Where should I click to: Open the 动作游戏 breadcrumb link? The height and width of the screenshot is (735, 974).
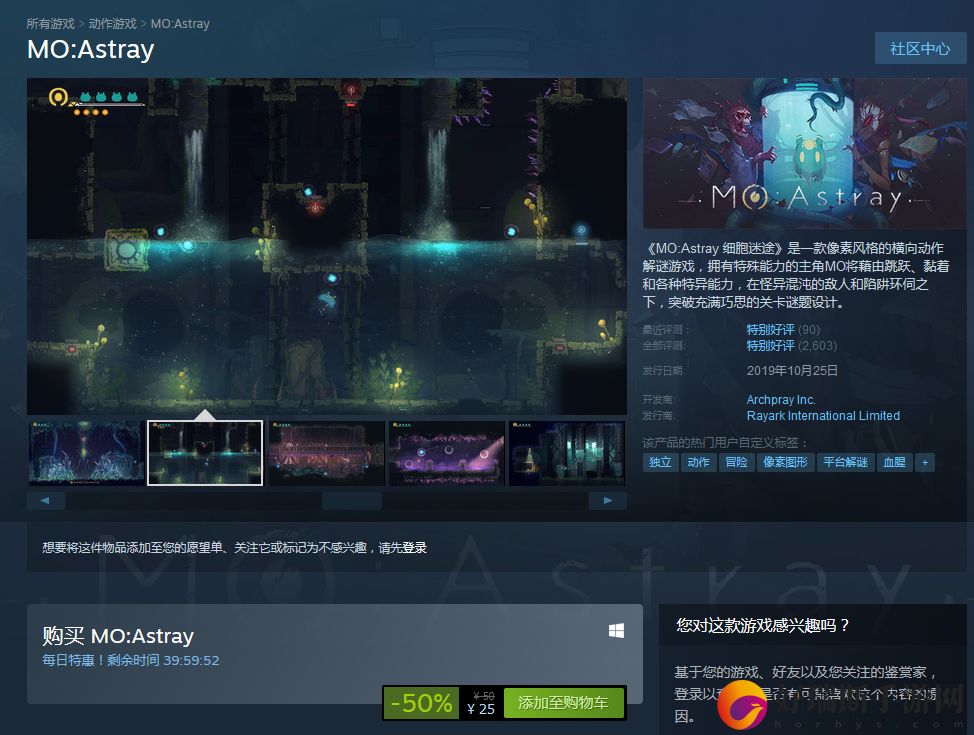112,24
